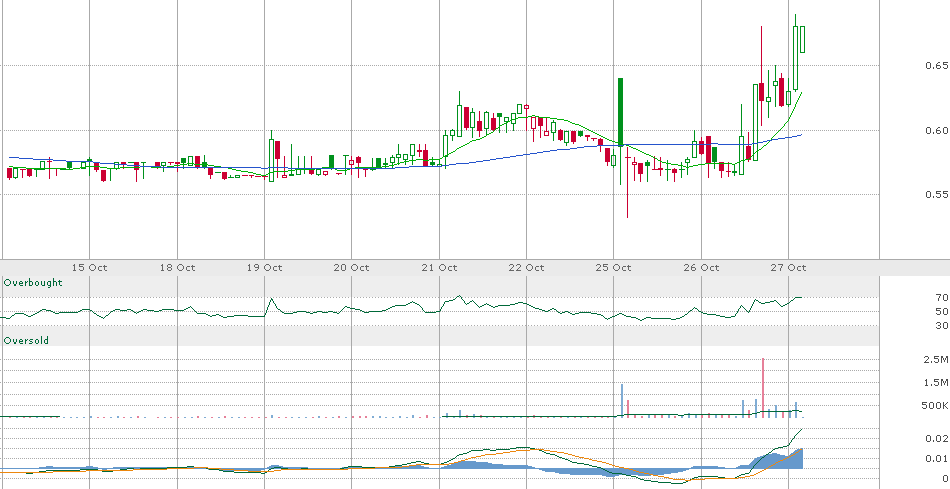Click the 25 Oct date label
Image resolution: width=950 pixels, height=489 pixels.
click(x=614, y=268)
